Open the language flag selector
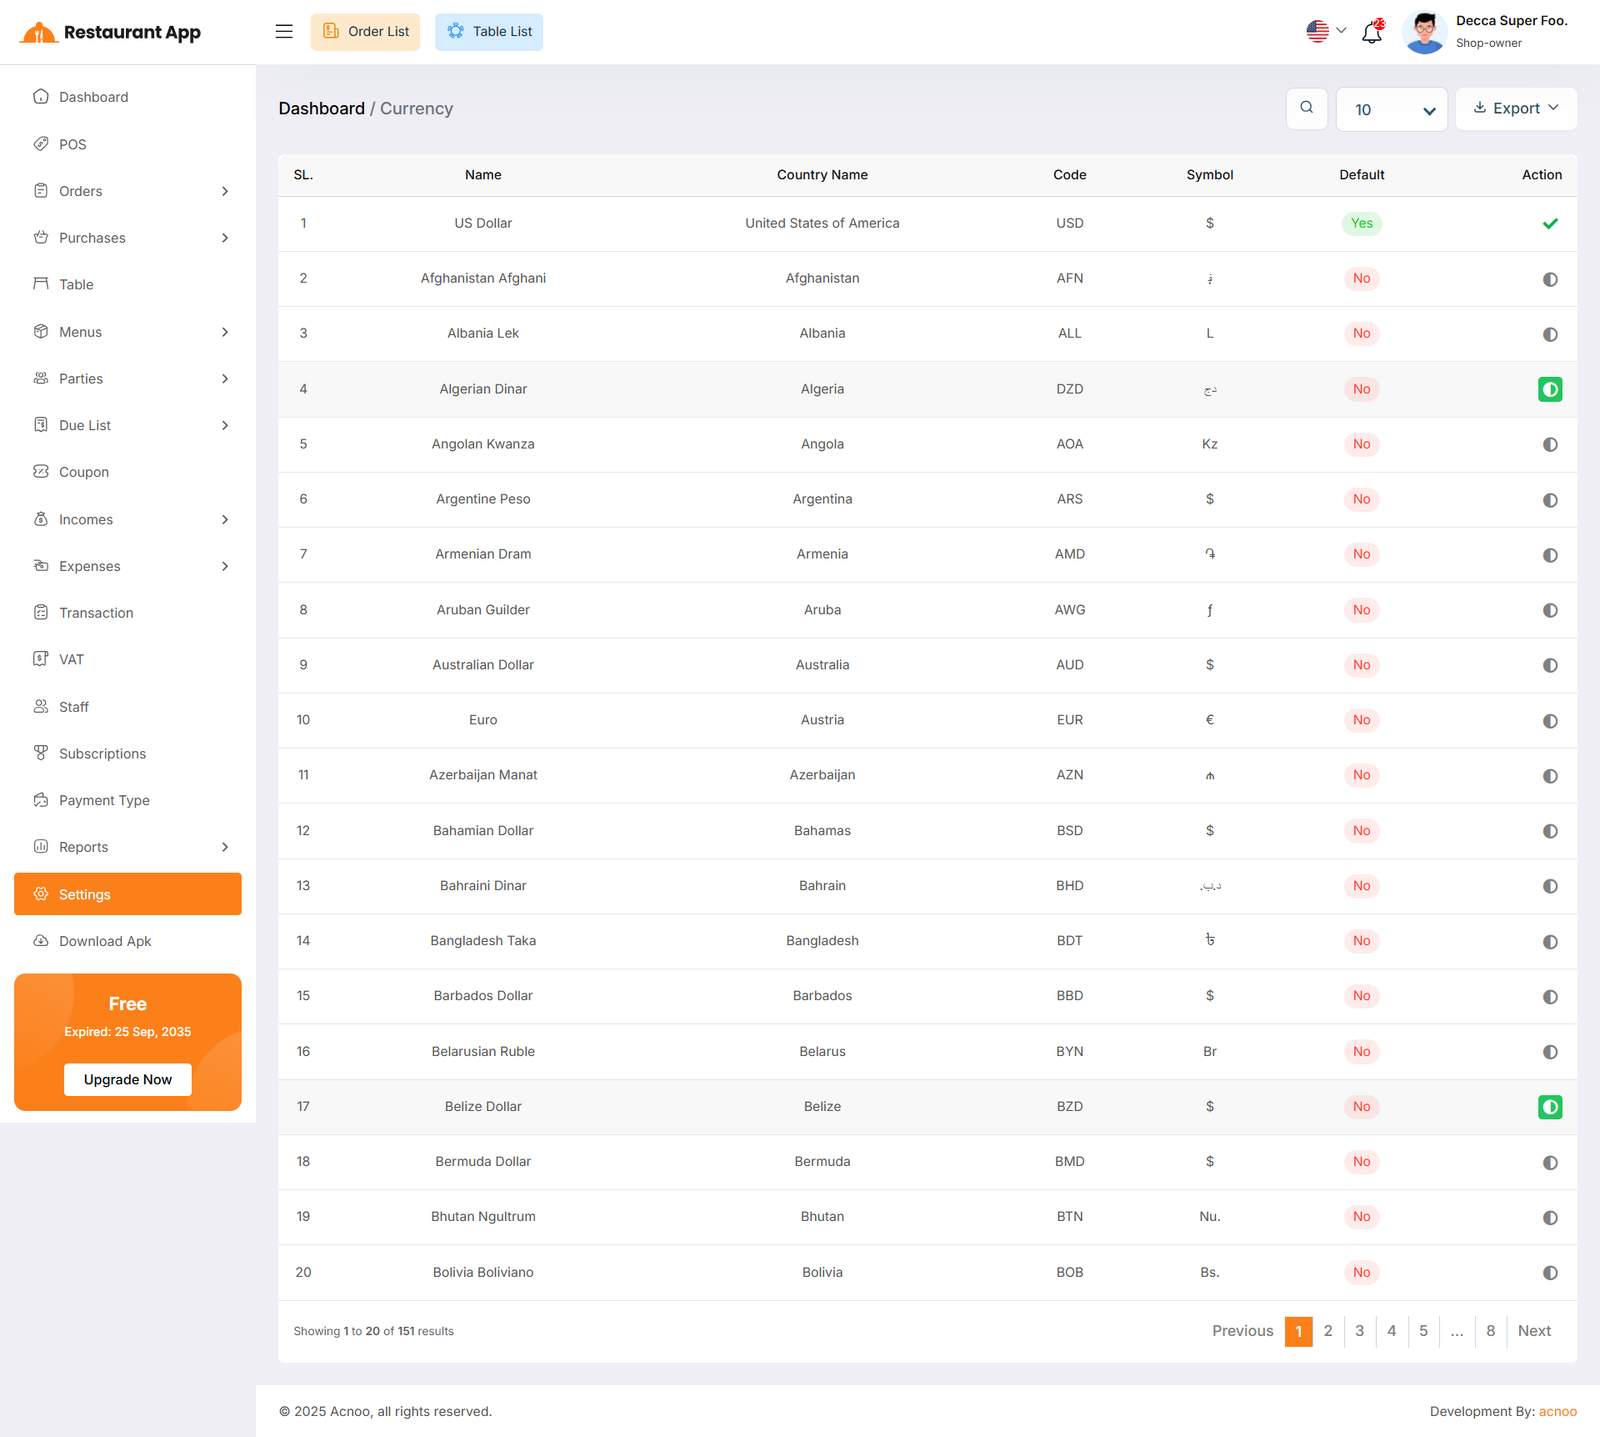 pyautogui.click(x=1326, y=32)
